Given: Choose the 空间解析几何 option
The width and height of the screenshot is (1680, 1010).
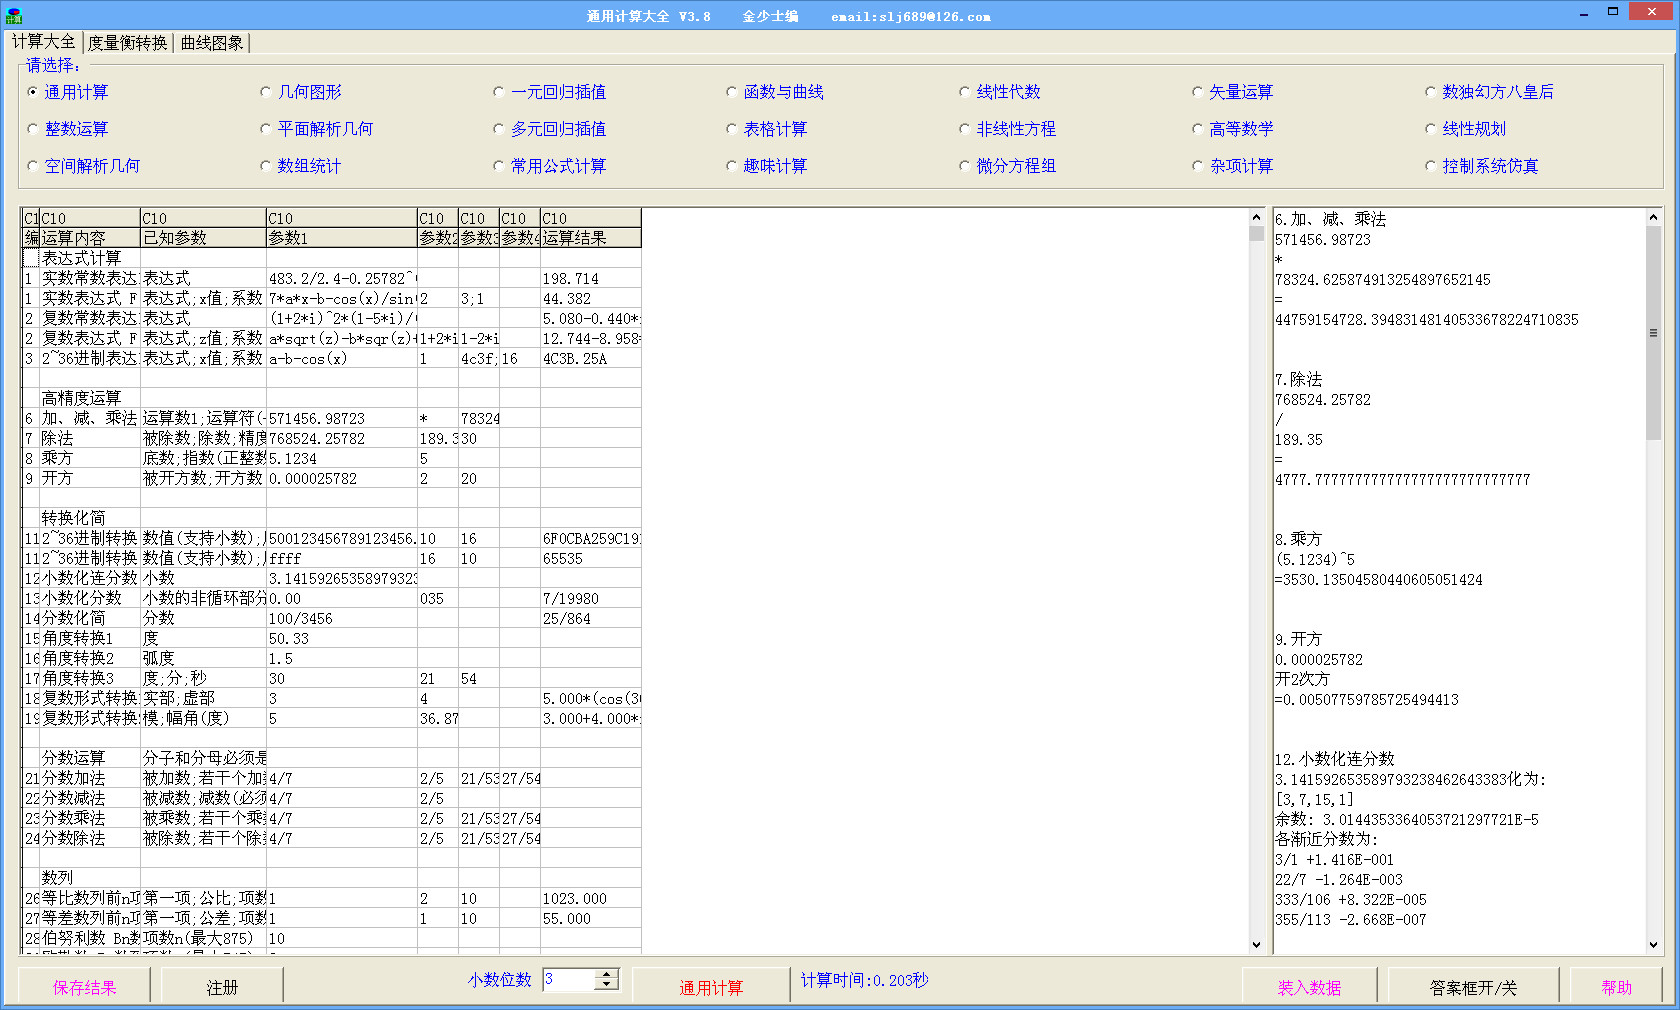Looking at the screenshot, I should [x=84, y=166].
